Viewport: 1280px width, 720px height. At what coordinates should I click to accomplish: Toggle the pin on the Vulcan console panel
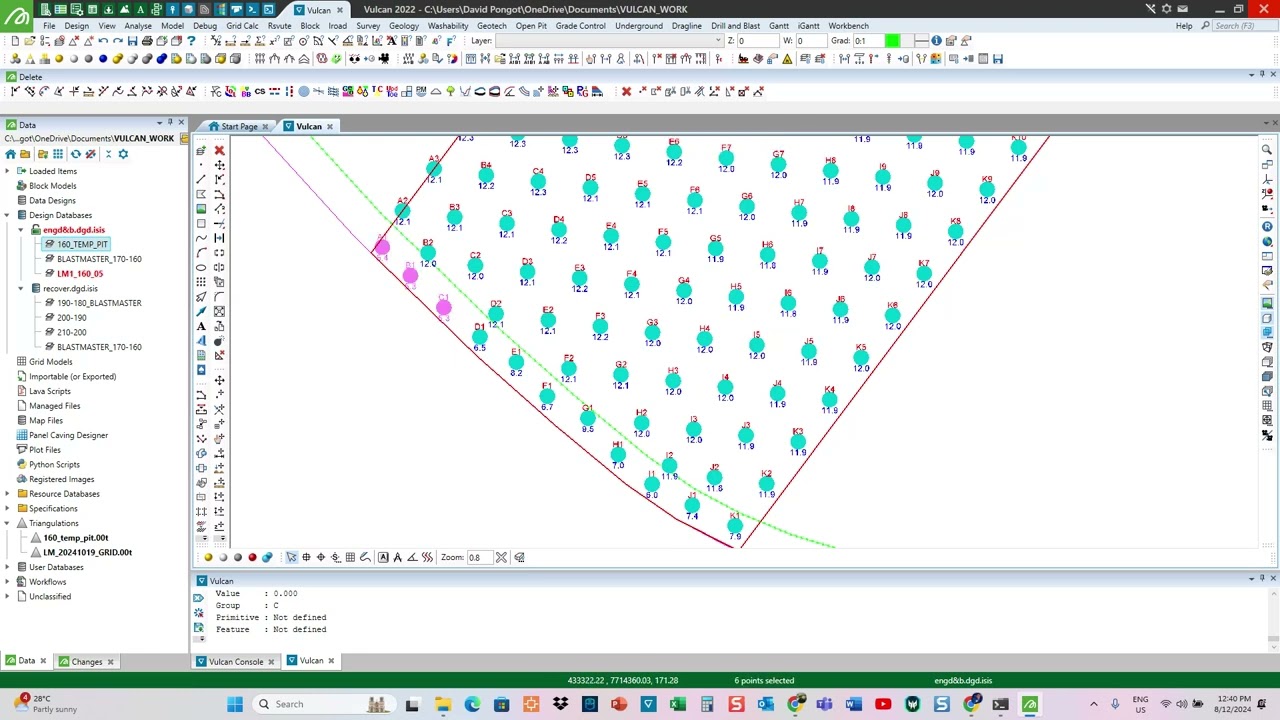pyautogui.click(x=1263, y=578)
